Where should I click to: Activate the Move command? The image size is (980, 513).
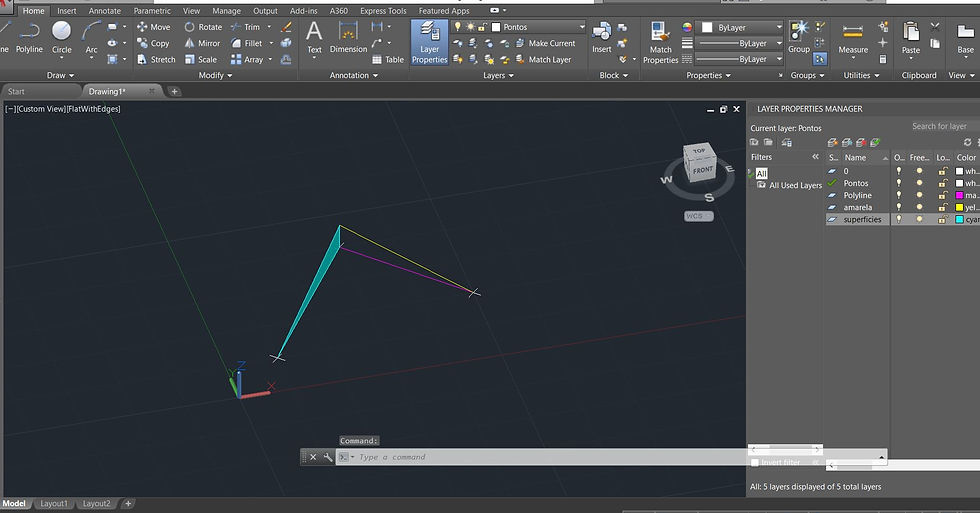tap(154, 27)
